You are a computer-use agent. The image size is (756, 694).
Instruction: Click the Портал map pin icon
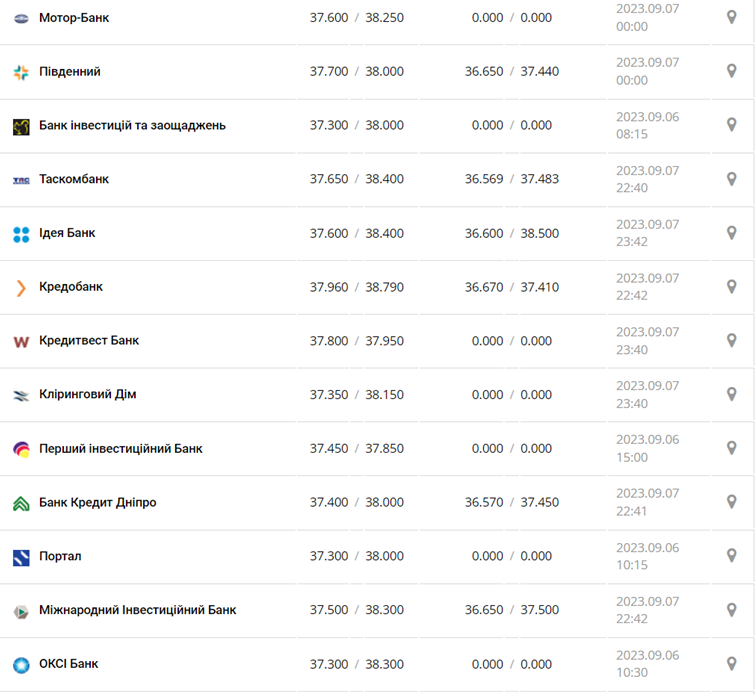(x=731, y=556)
